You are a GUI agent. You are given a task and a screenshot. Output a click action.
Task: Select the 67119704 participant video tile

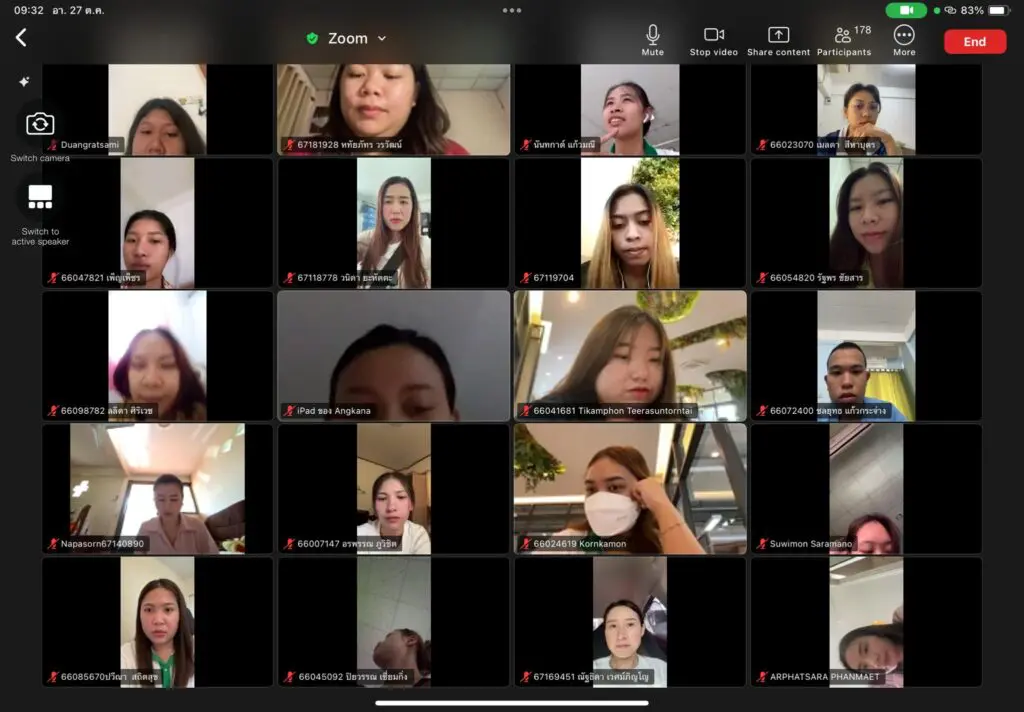tap(630, 223)
